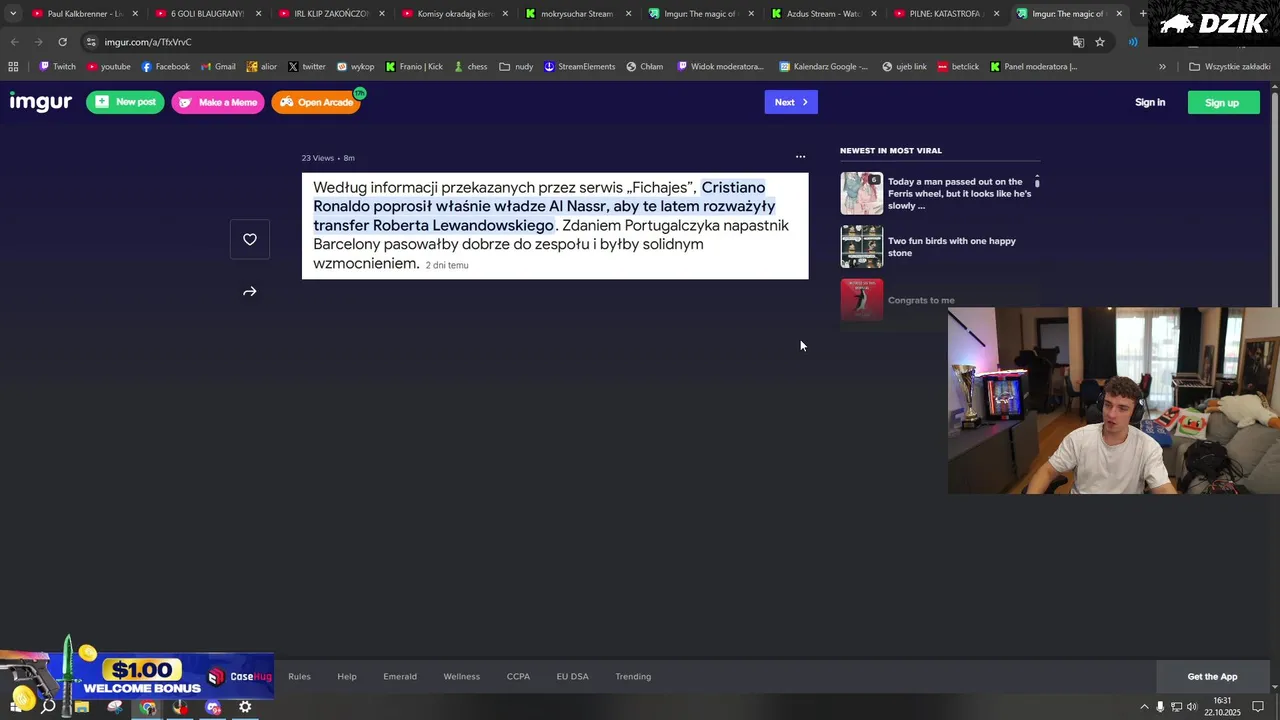Click the Wellness footer link

click(462, 676)
